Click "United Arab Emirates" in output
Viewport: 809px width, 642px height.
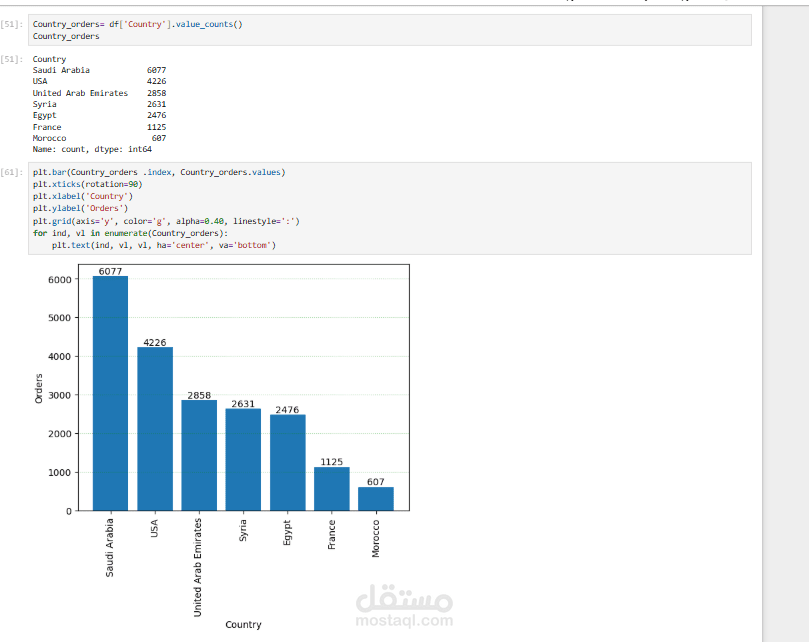click(80, 93)
